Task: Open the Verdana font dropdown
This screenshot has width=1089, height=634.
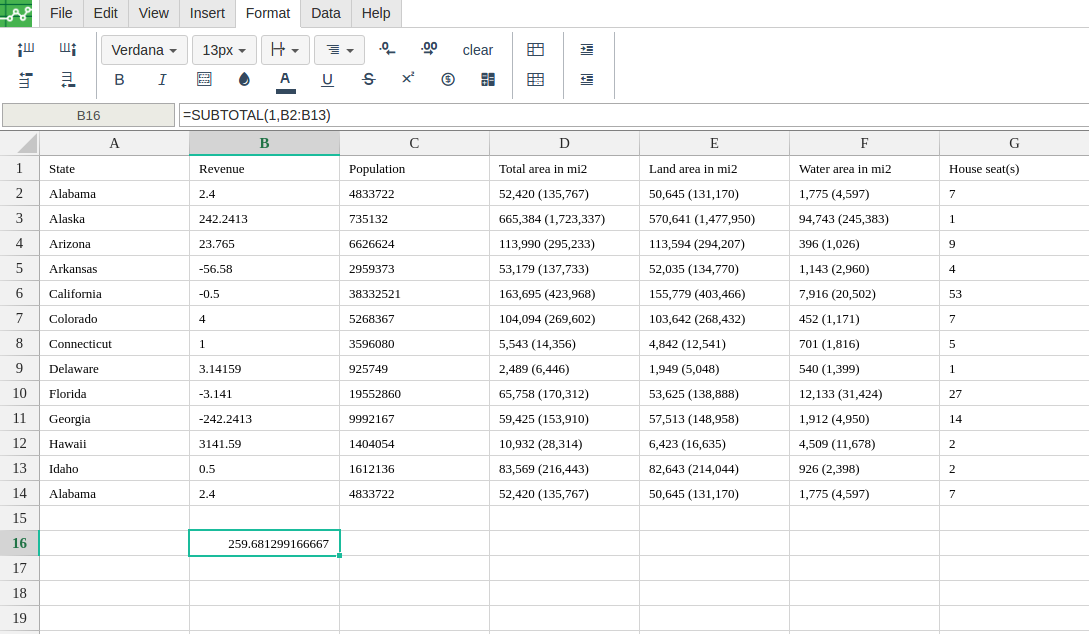Action: [x=144, y=50]
